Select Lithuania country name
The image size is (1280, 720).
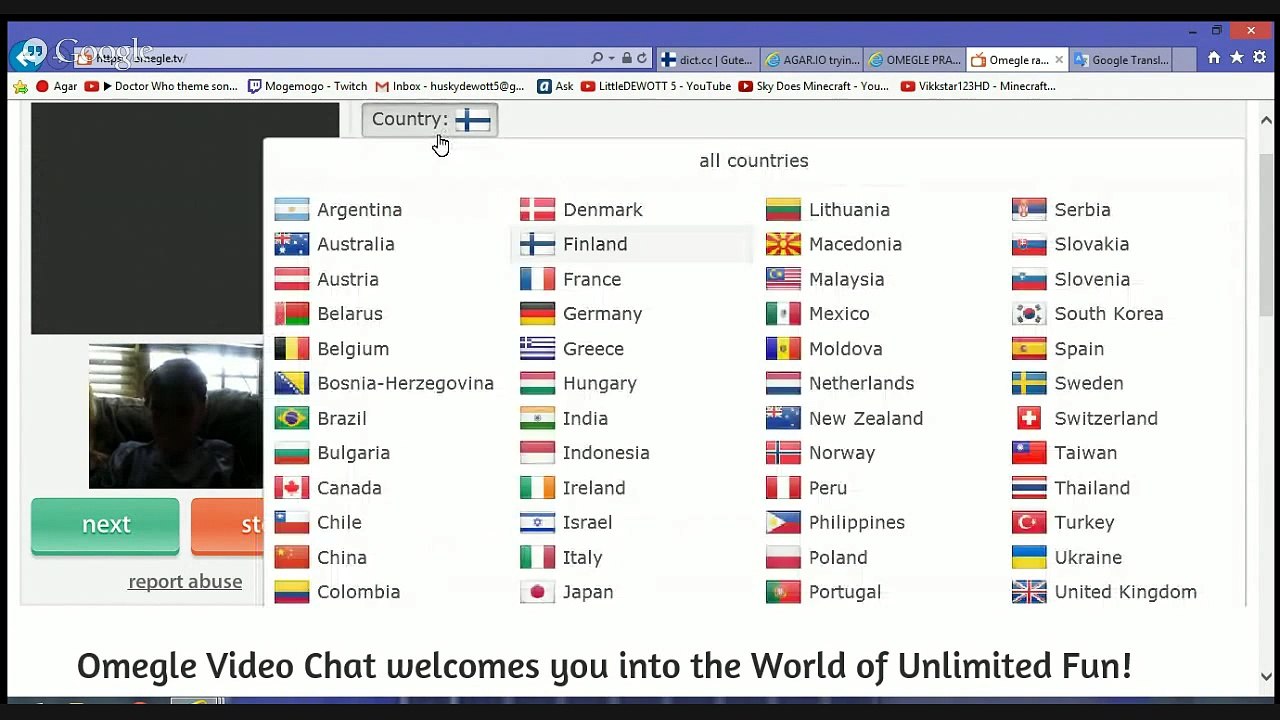coord(849,209)
